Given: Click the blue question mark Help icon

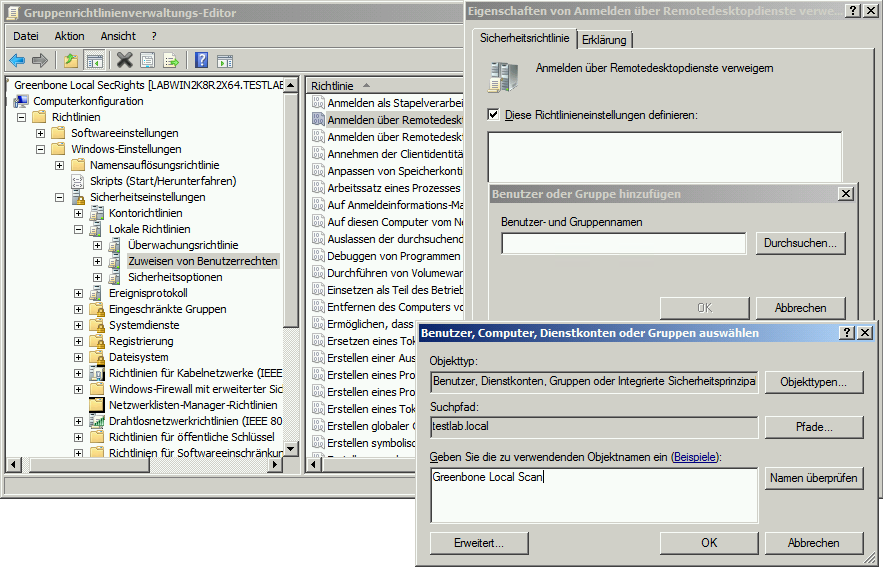Looking at the screenshot, I should [201, 61].
